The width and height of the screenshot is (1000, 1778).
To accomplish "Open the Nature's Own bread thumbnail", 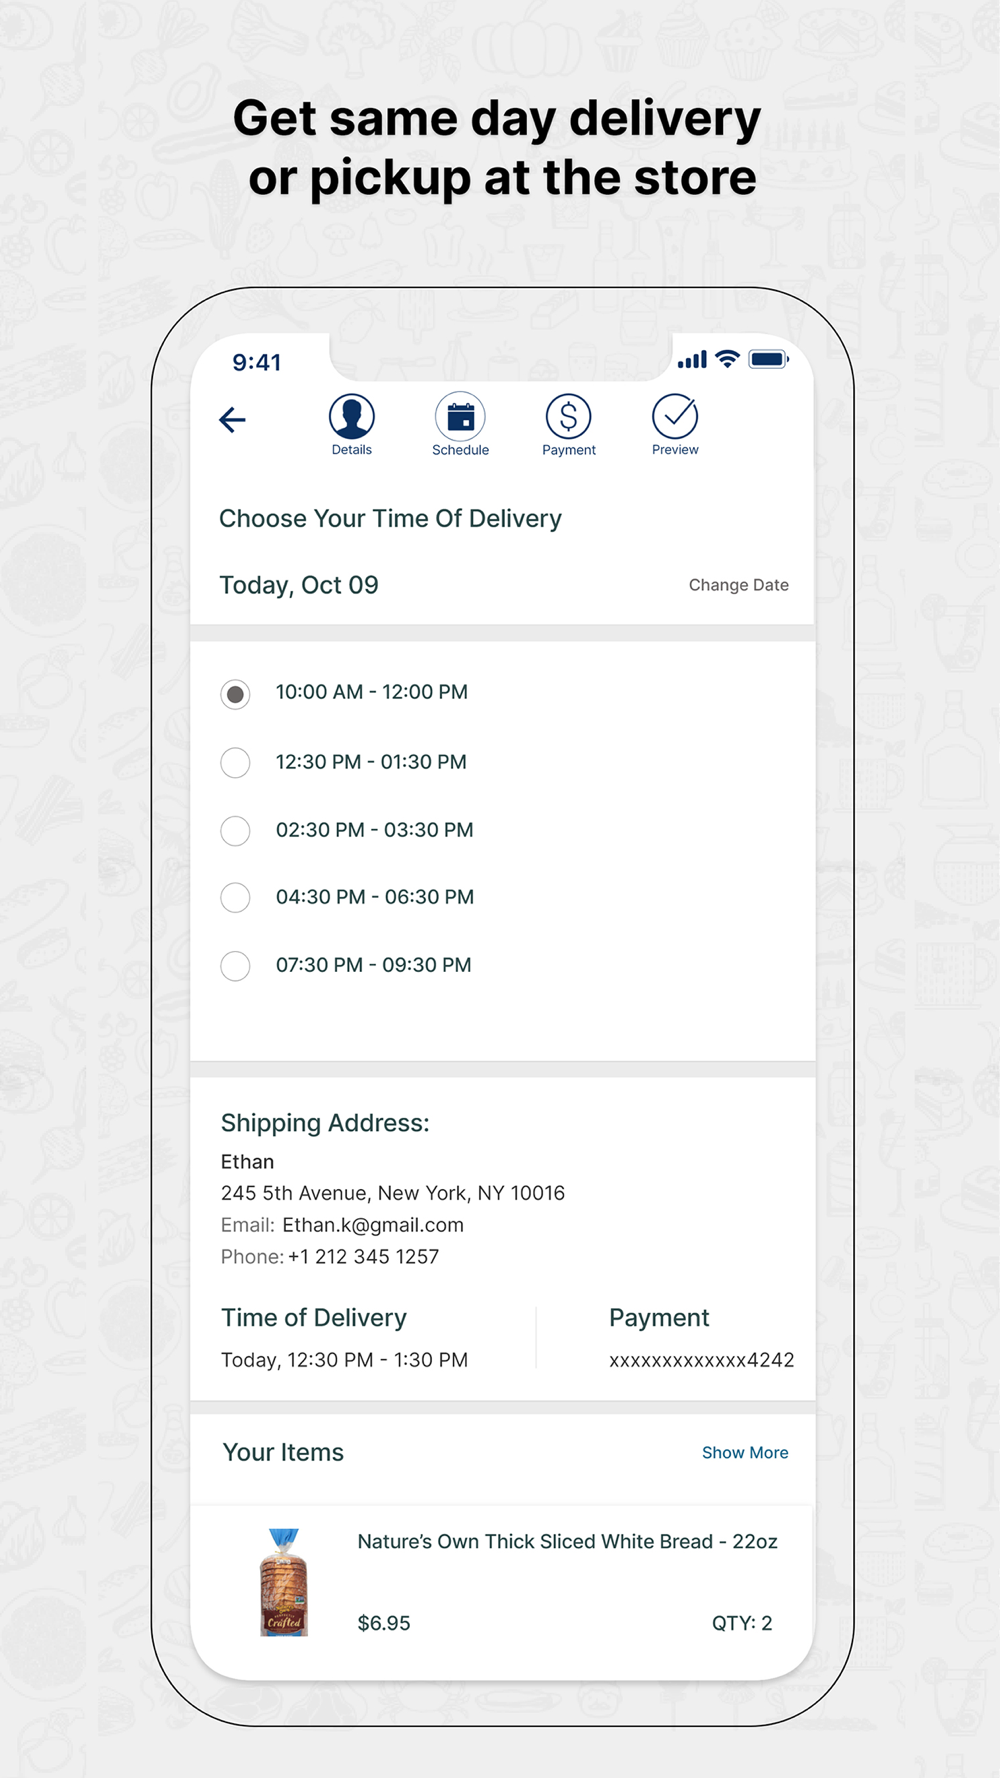I will click(284, 1582).
